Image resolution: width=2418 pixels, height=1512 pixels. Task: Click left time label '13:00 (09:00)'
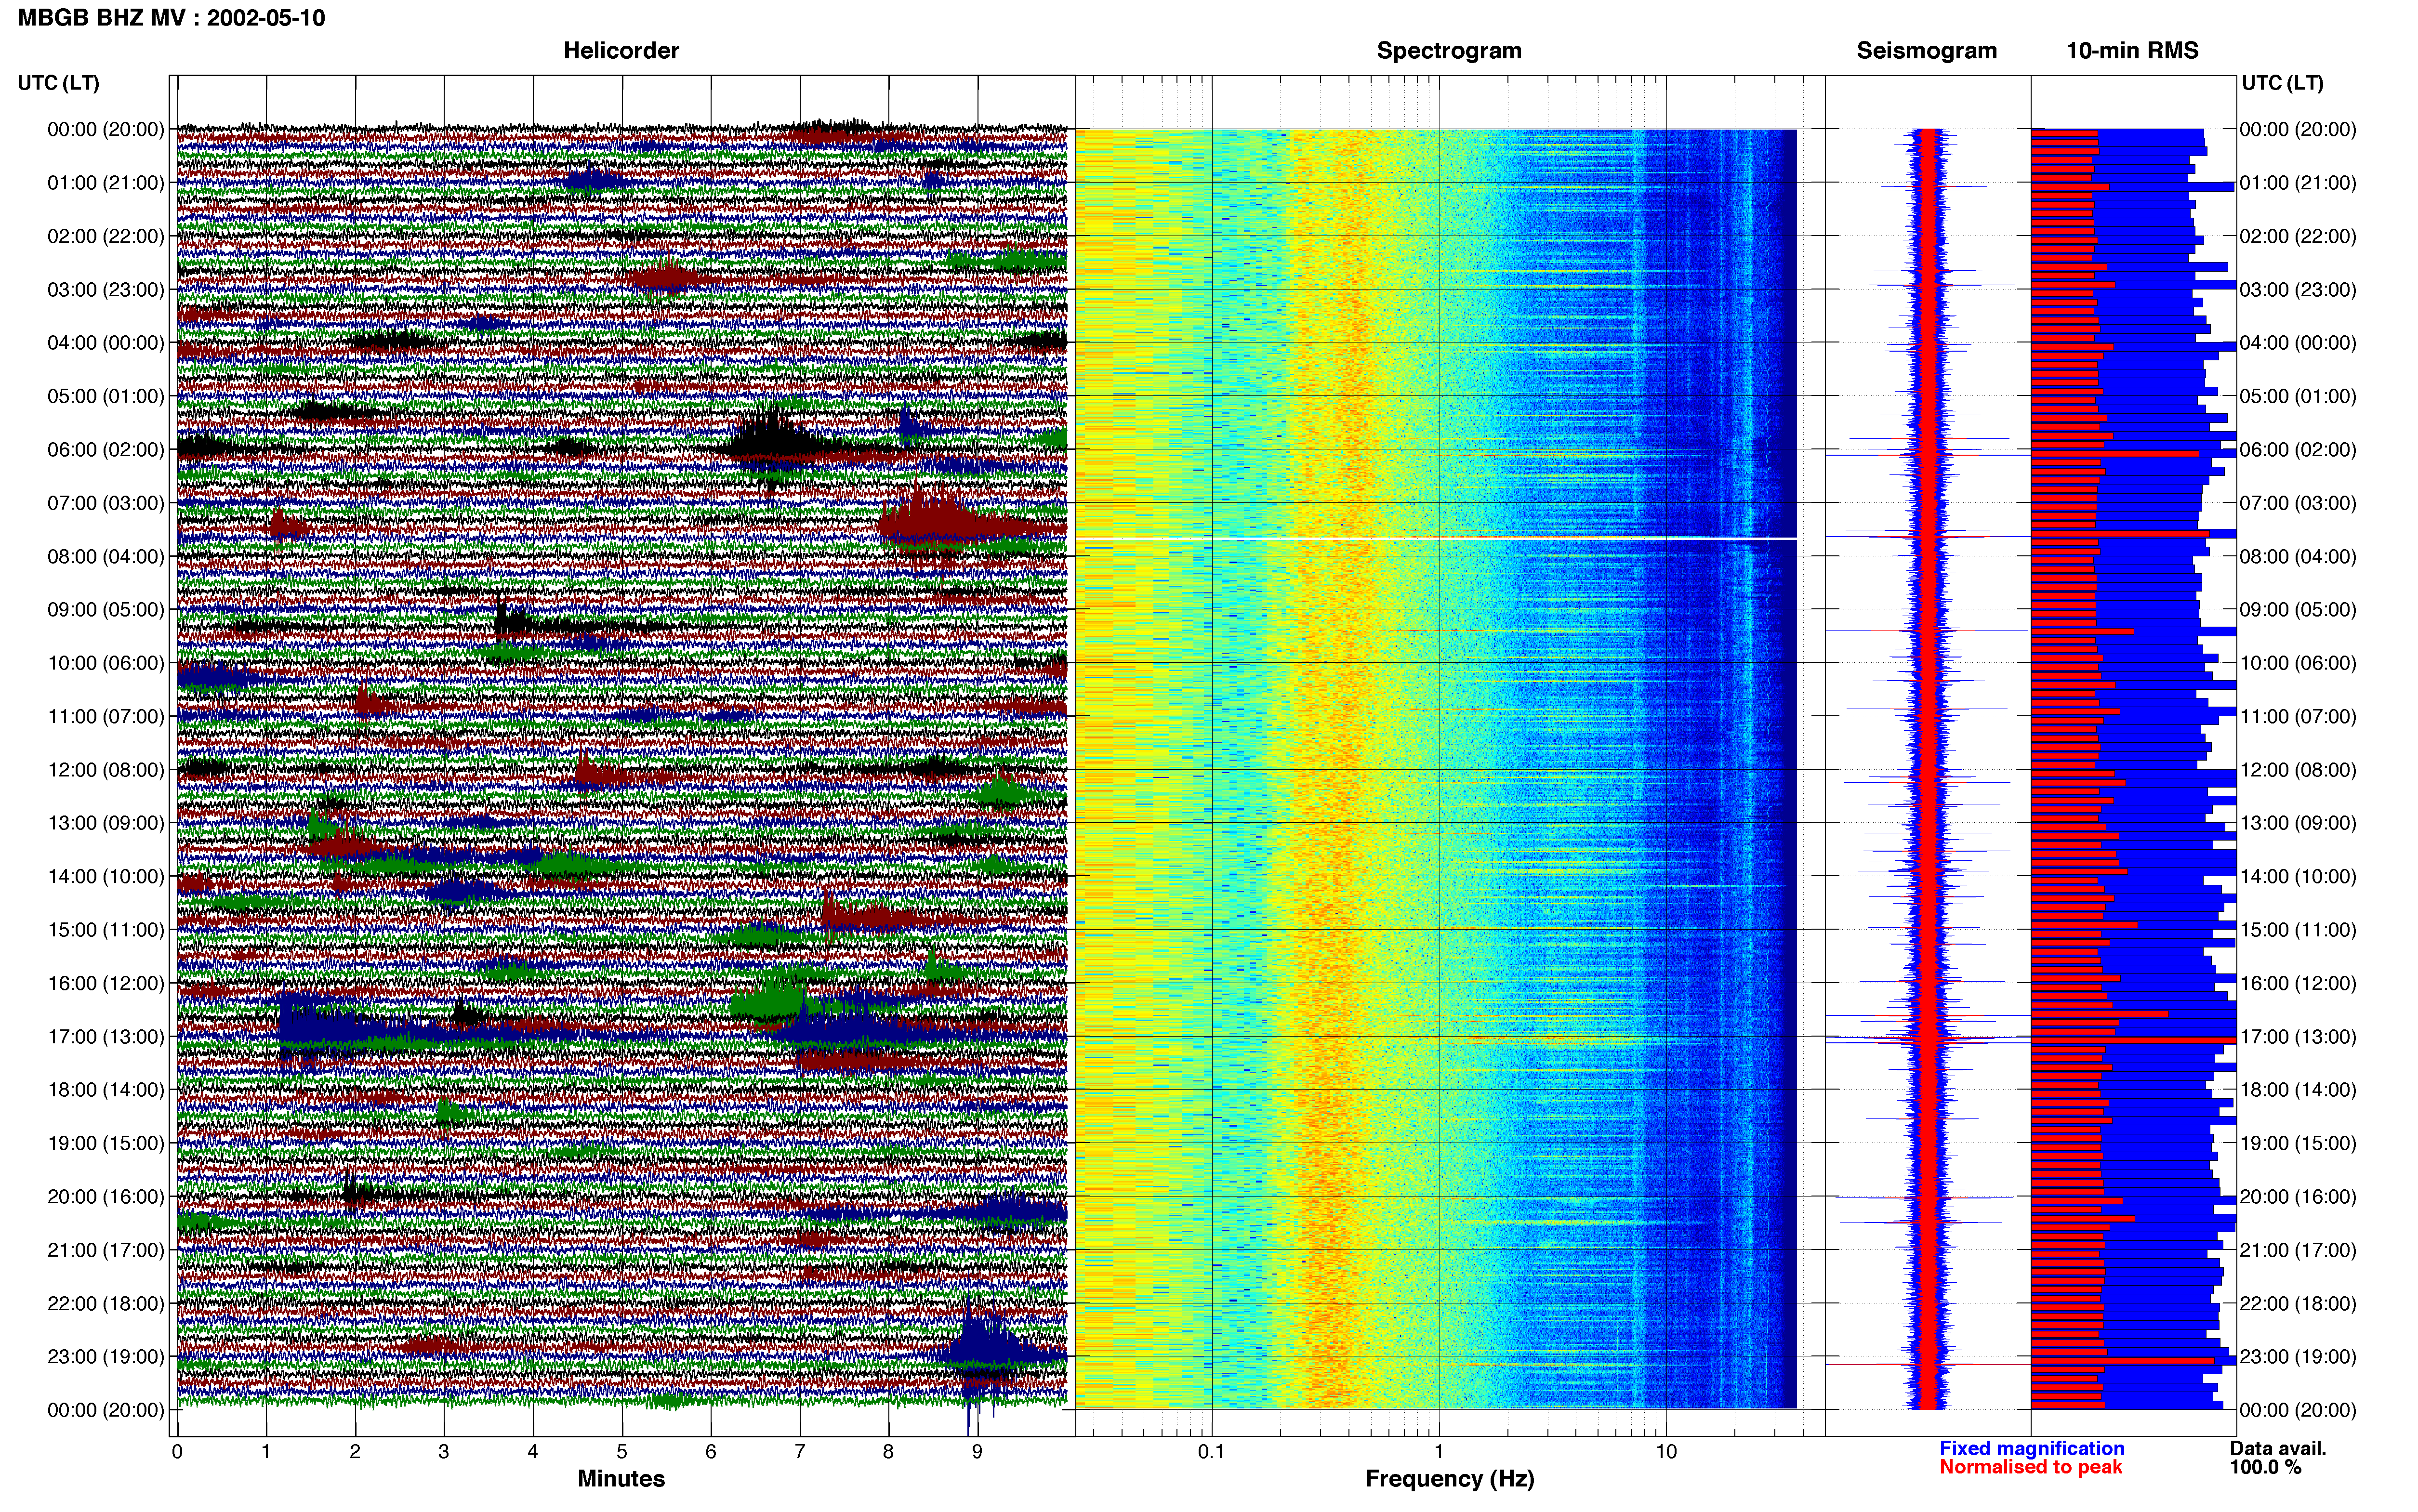(106, 823)
